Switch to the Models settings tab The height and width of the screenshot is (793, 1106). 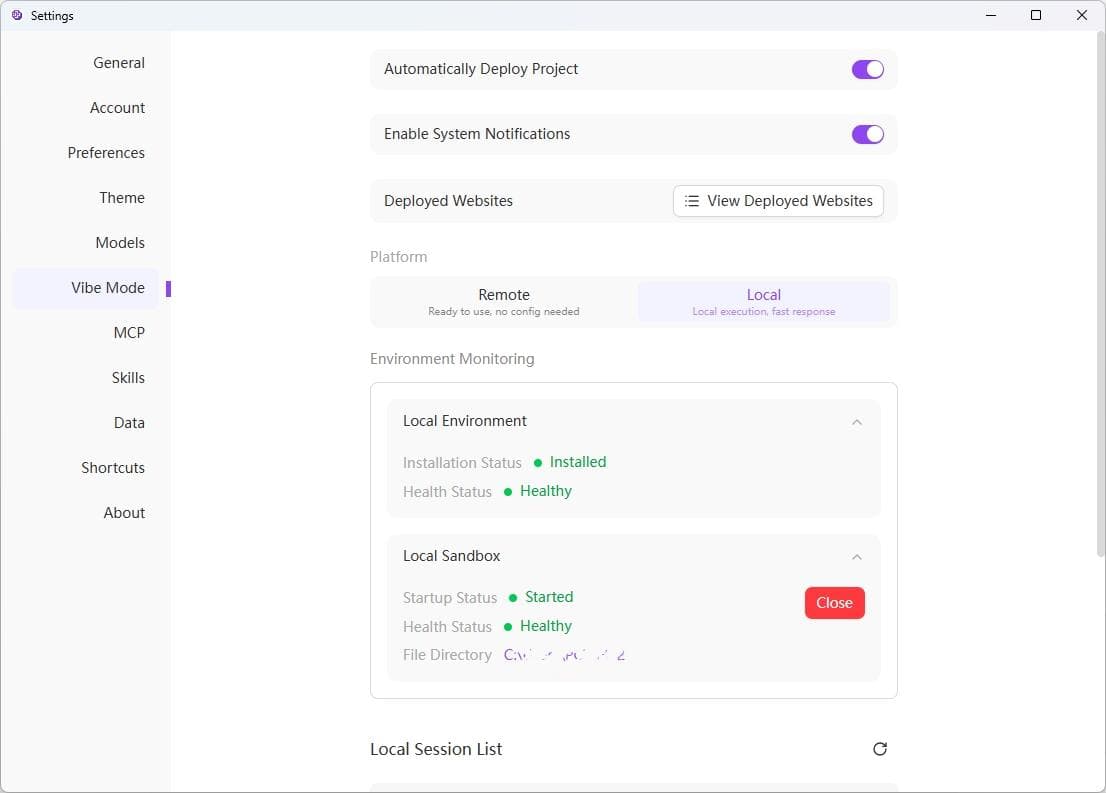click(120, 243)
